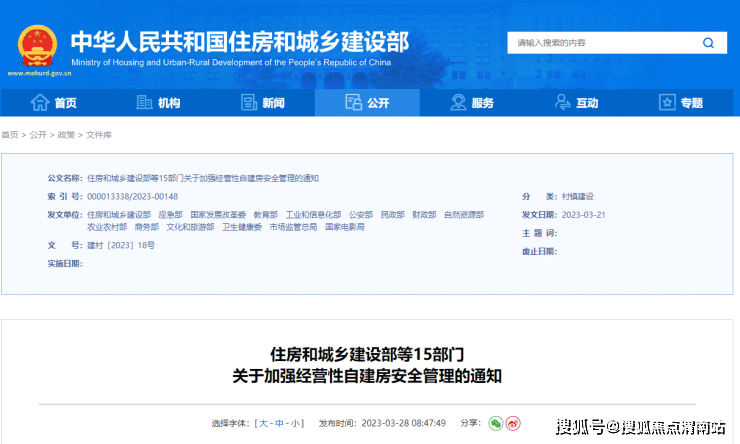Click the building icon beside 机构
The width and height of the screenshot is (740, 444).
pyautogui.click(x=144, y=103)
